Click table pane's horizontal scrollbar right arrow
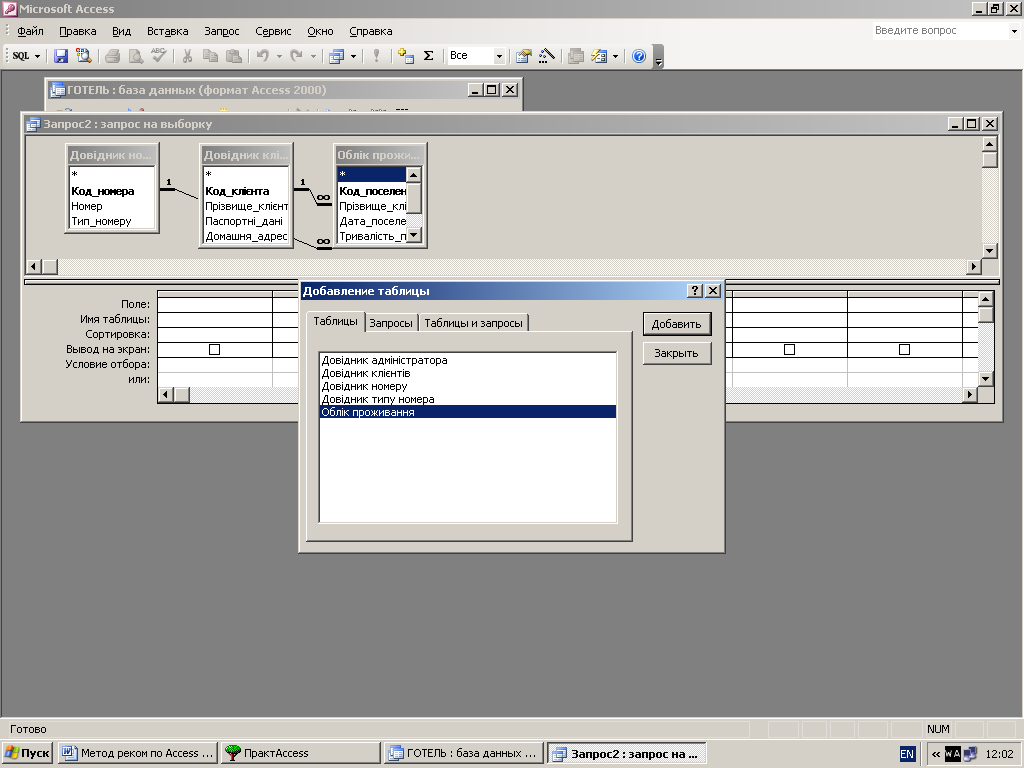1024x768 pixels. (x=974, y=266)
